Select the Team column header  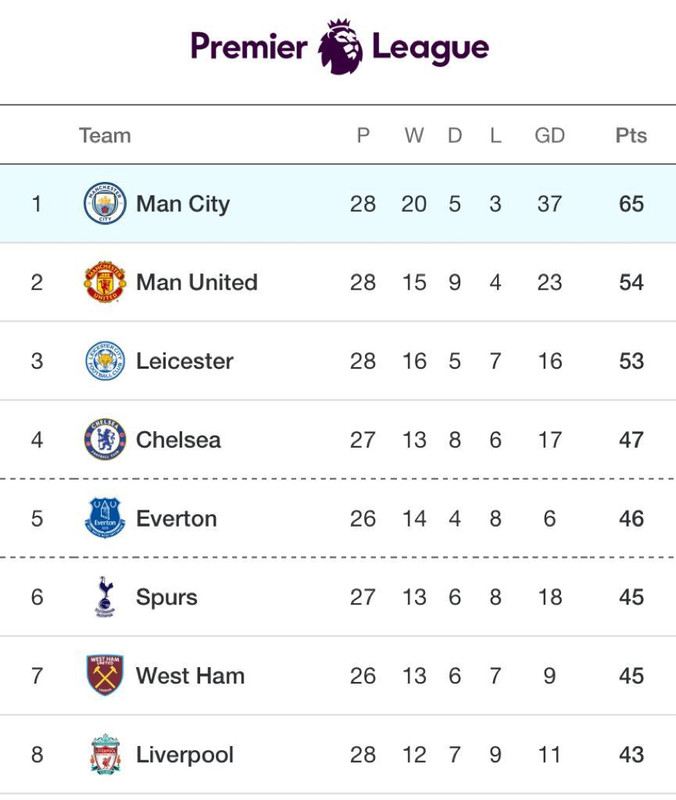pos(105,135)
